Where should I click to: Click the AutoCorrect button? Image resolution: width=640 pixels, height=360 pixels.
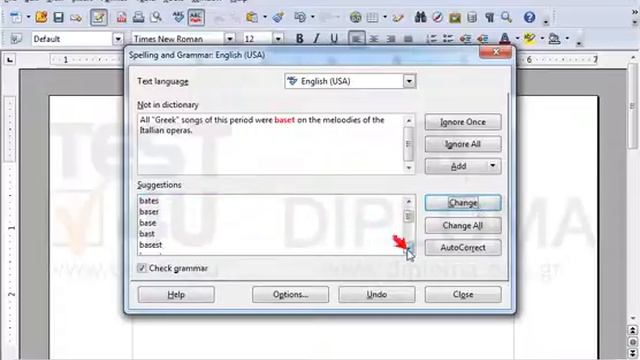[x=463, y=247]
